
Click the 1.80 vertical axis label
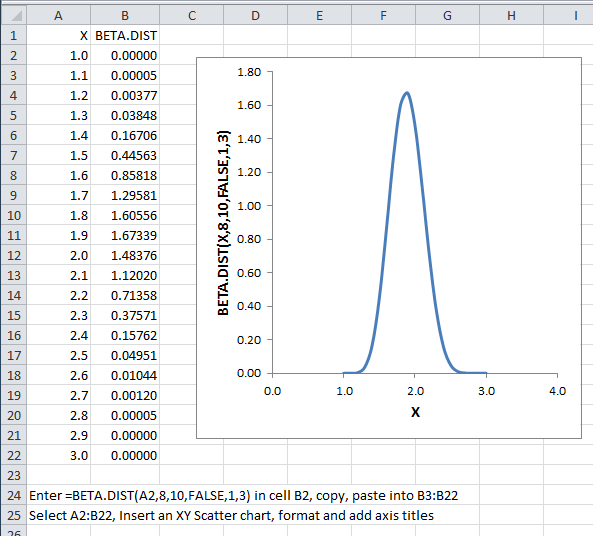249,72
